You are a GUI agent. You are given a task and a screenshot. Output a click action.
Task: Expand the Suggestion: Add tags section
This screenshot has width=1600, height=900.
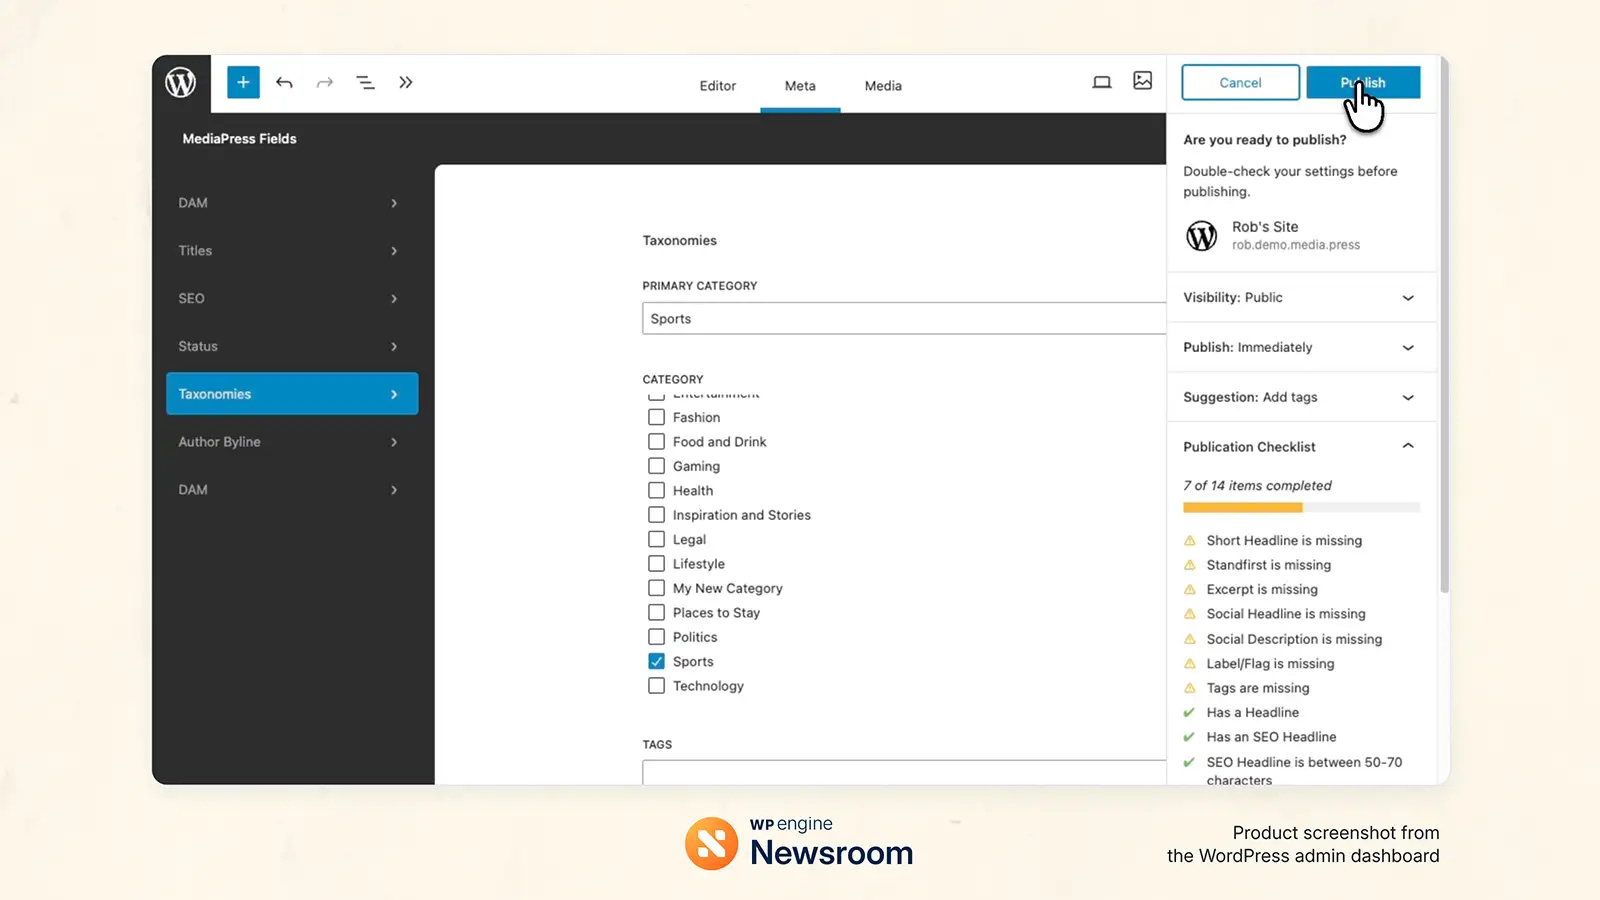pyautogui.click(x=1408, y=397)
